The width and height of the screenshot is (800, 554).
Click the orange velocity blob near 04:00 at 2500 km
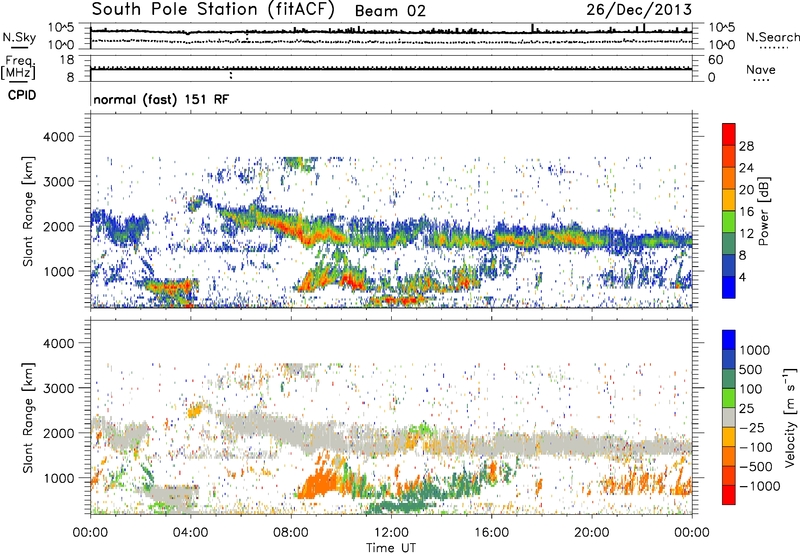tap(196, 409)
